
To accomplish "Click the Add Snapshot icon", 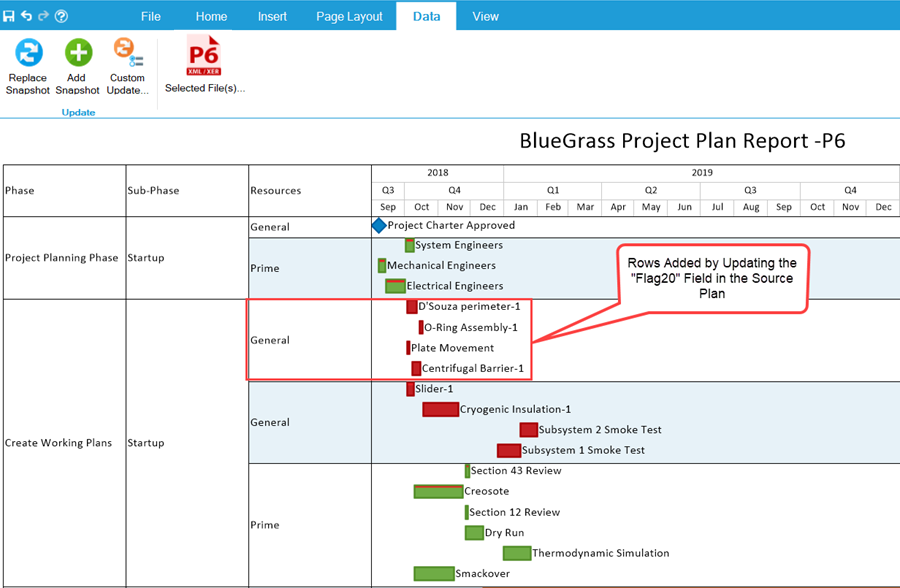I will [x=77, y=60].
